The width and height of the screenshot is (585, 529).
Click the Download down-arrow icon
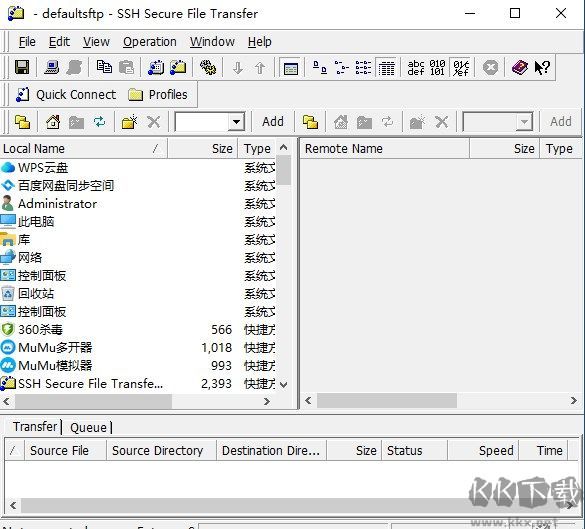coord(238,68)
